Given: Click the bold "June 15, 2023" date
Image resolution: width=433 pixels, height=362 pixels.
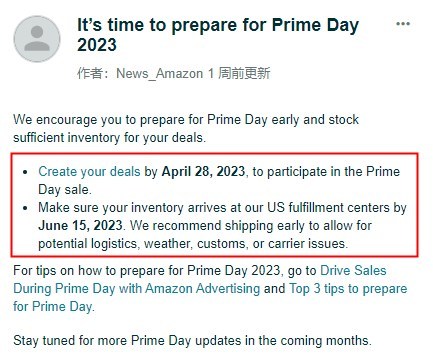Looking at the screenshot, I should click(x=80, y=225).
